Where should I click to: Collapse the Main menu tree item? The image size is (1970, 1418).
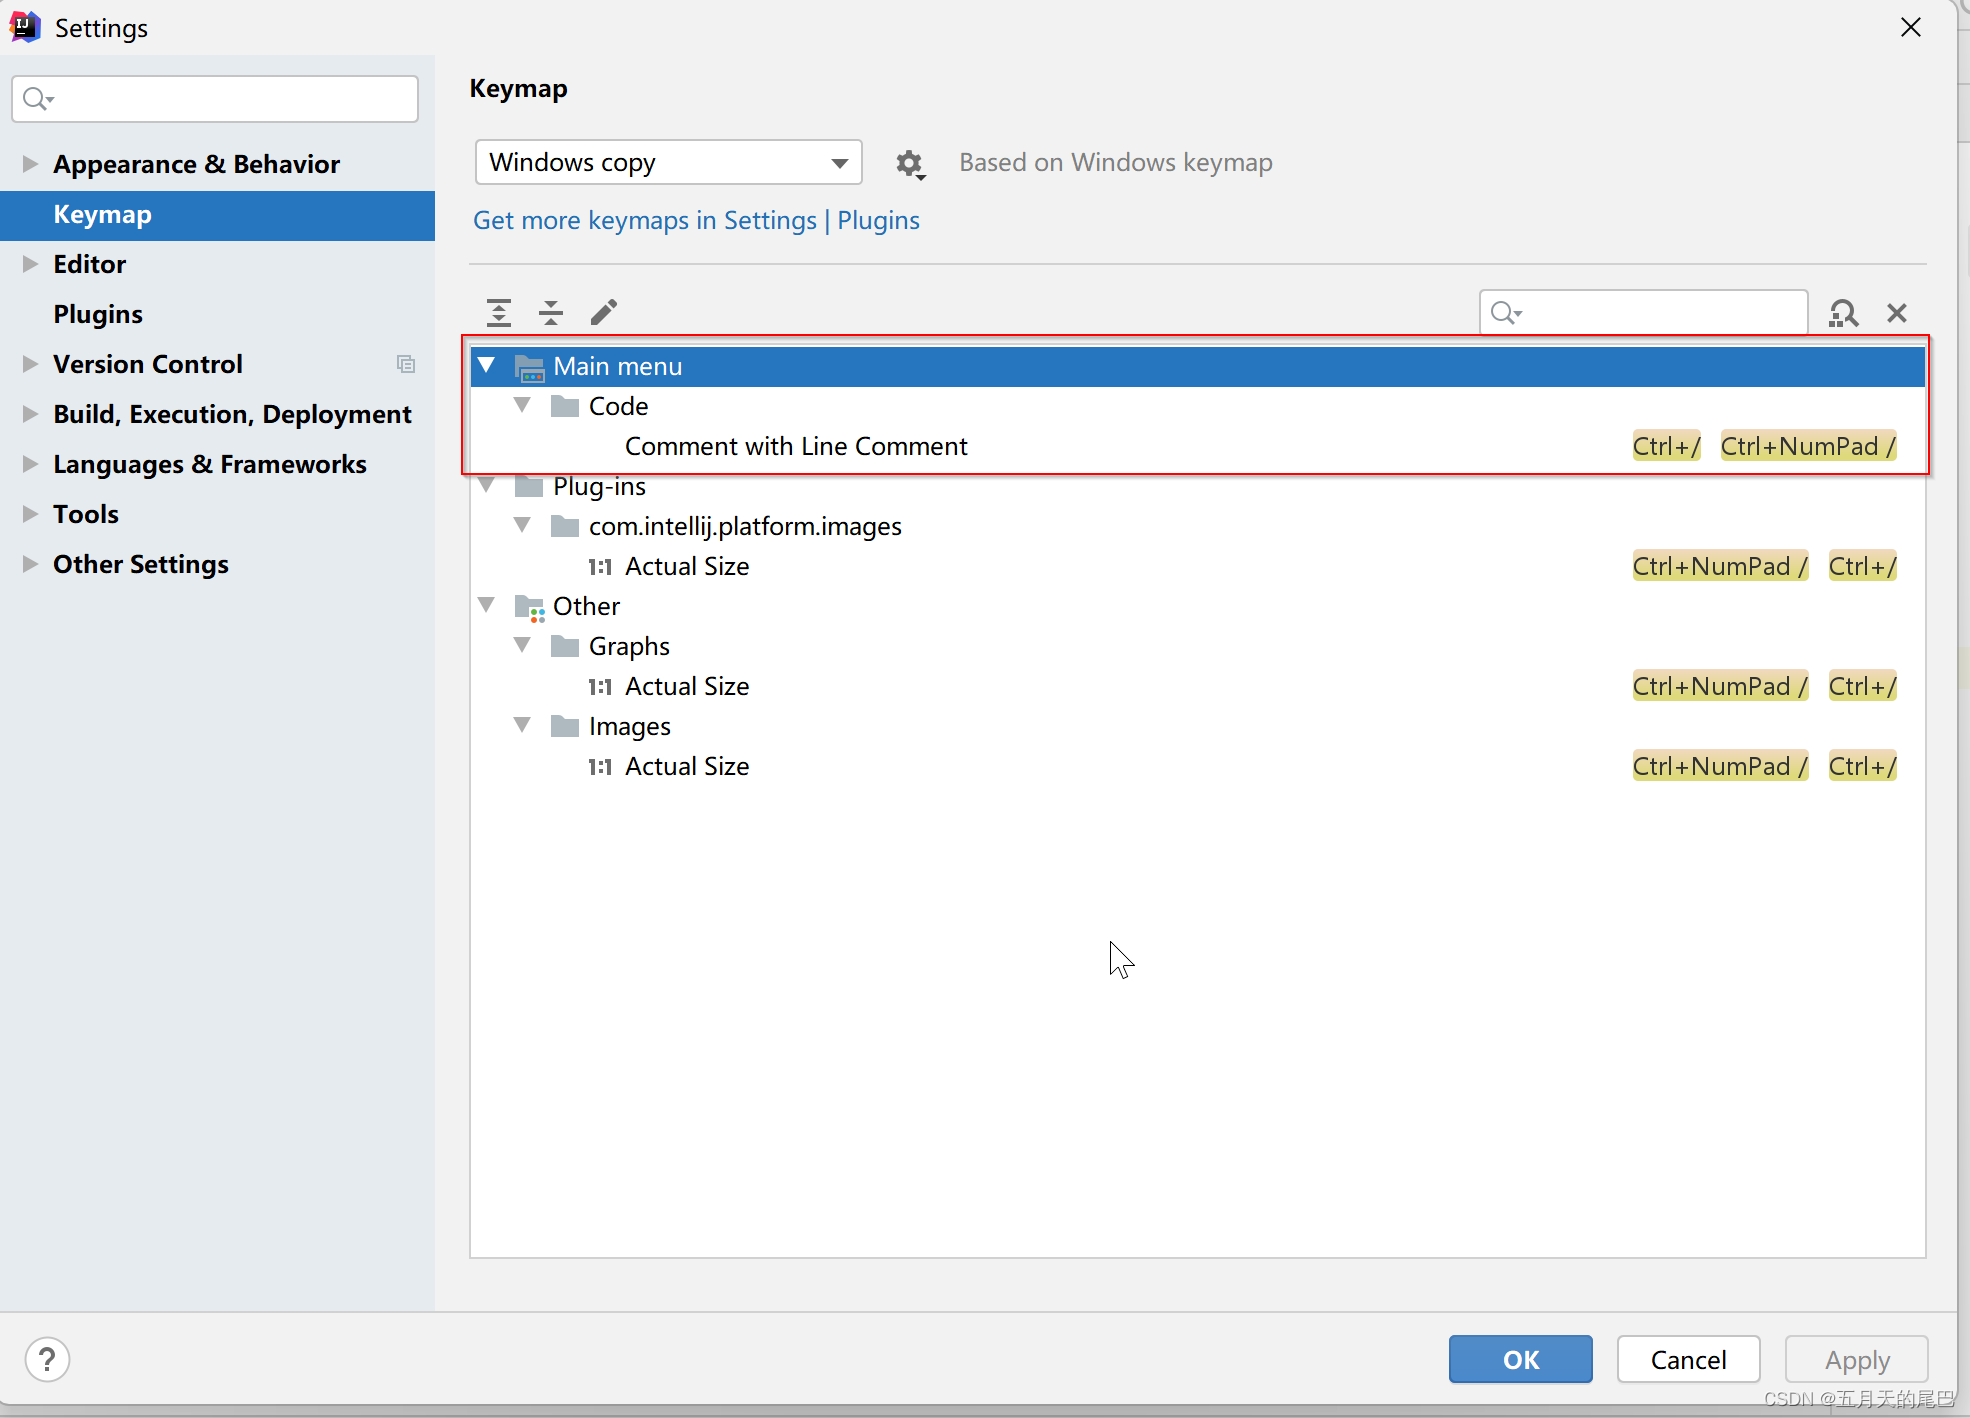pyautogui.click(x=488, y=366)
